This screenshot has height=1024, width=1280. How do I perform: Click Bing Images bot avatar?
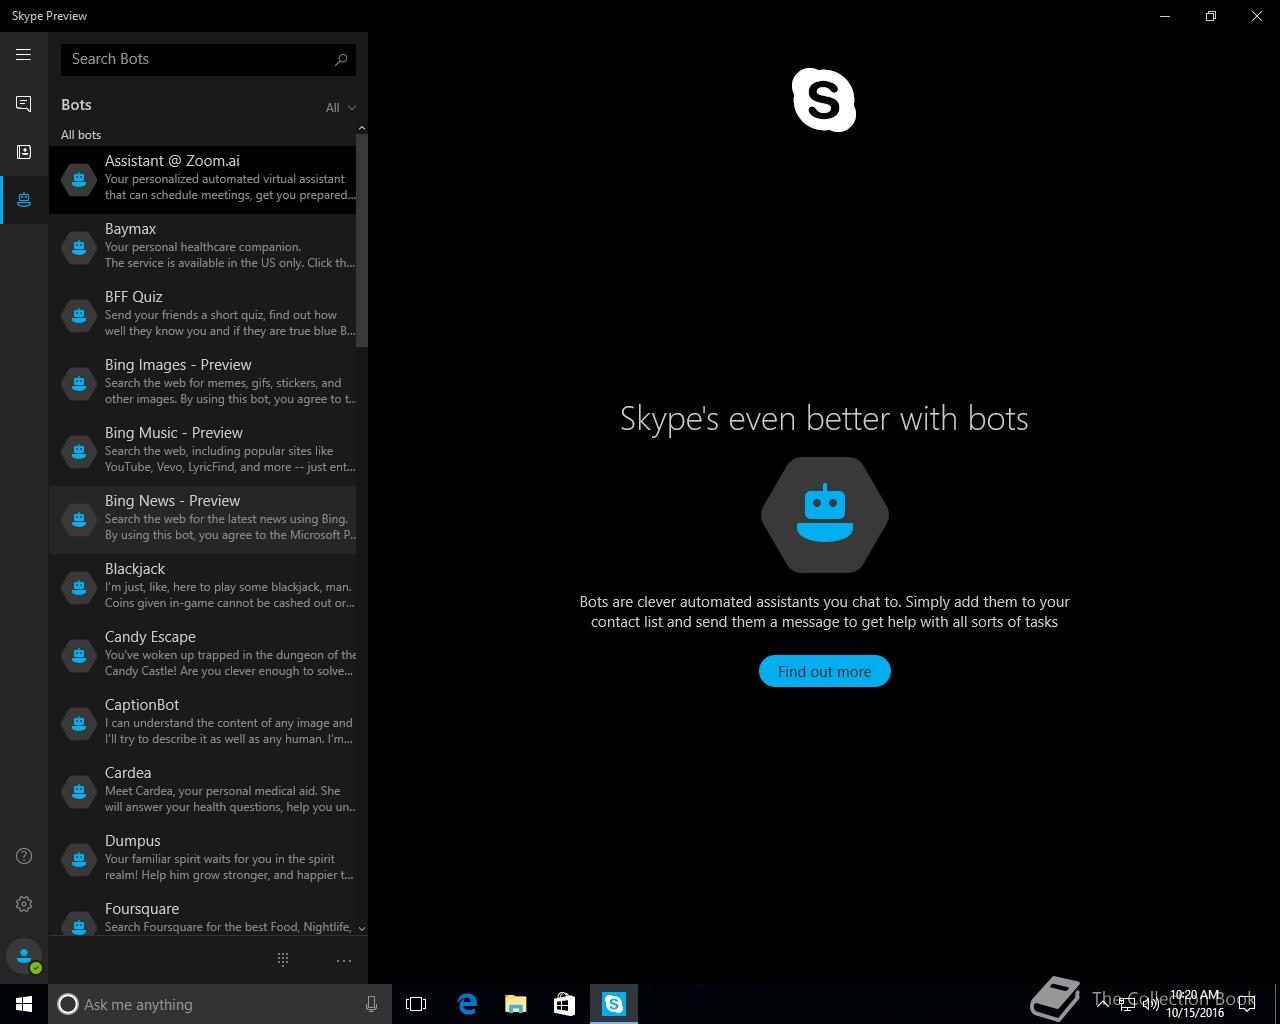pos(79,383)
